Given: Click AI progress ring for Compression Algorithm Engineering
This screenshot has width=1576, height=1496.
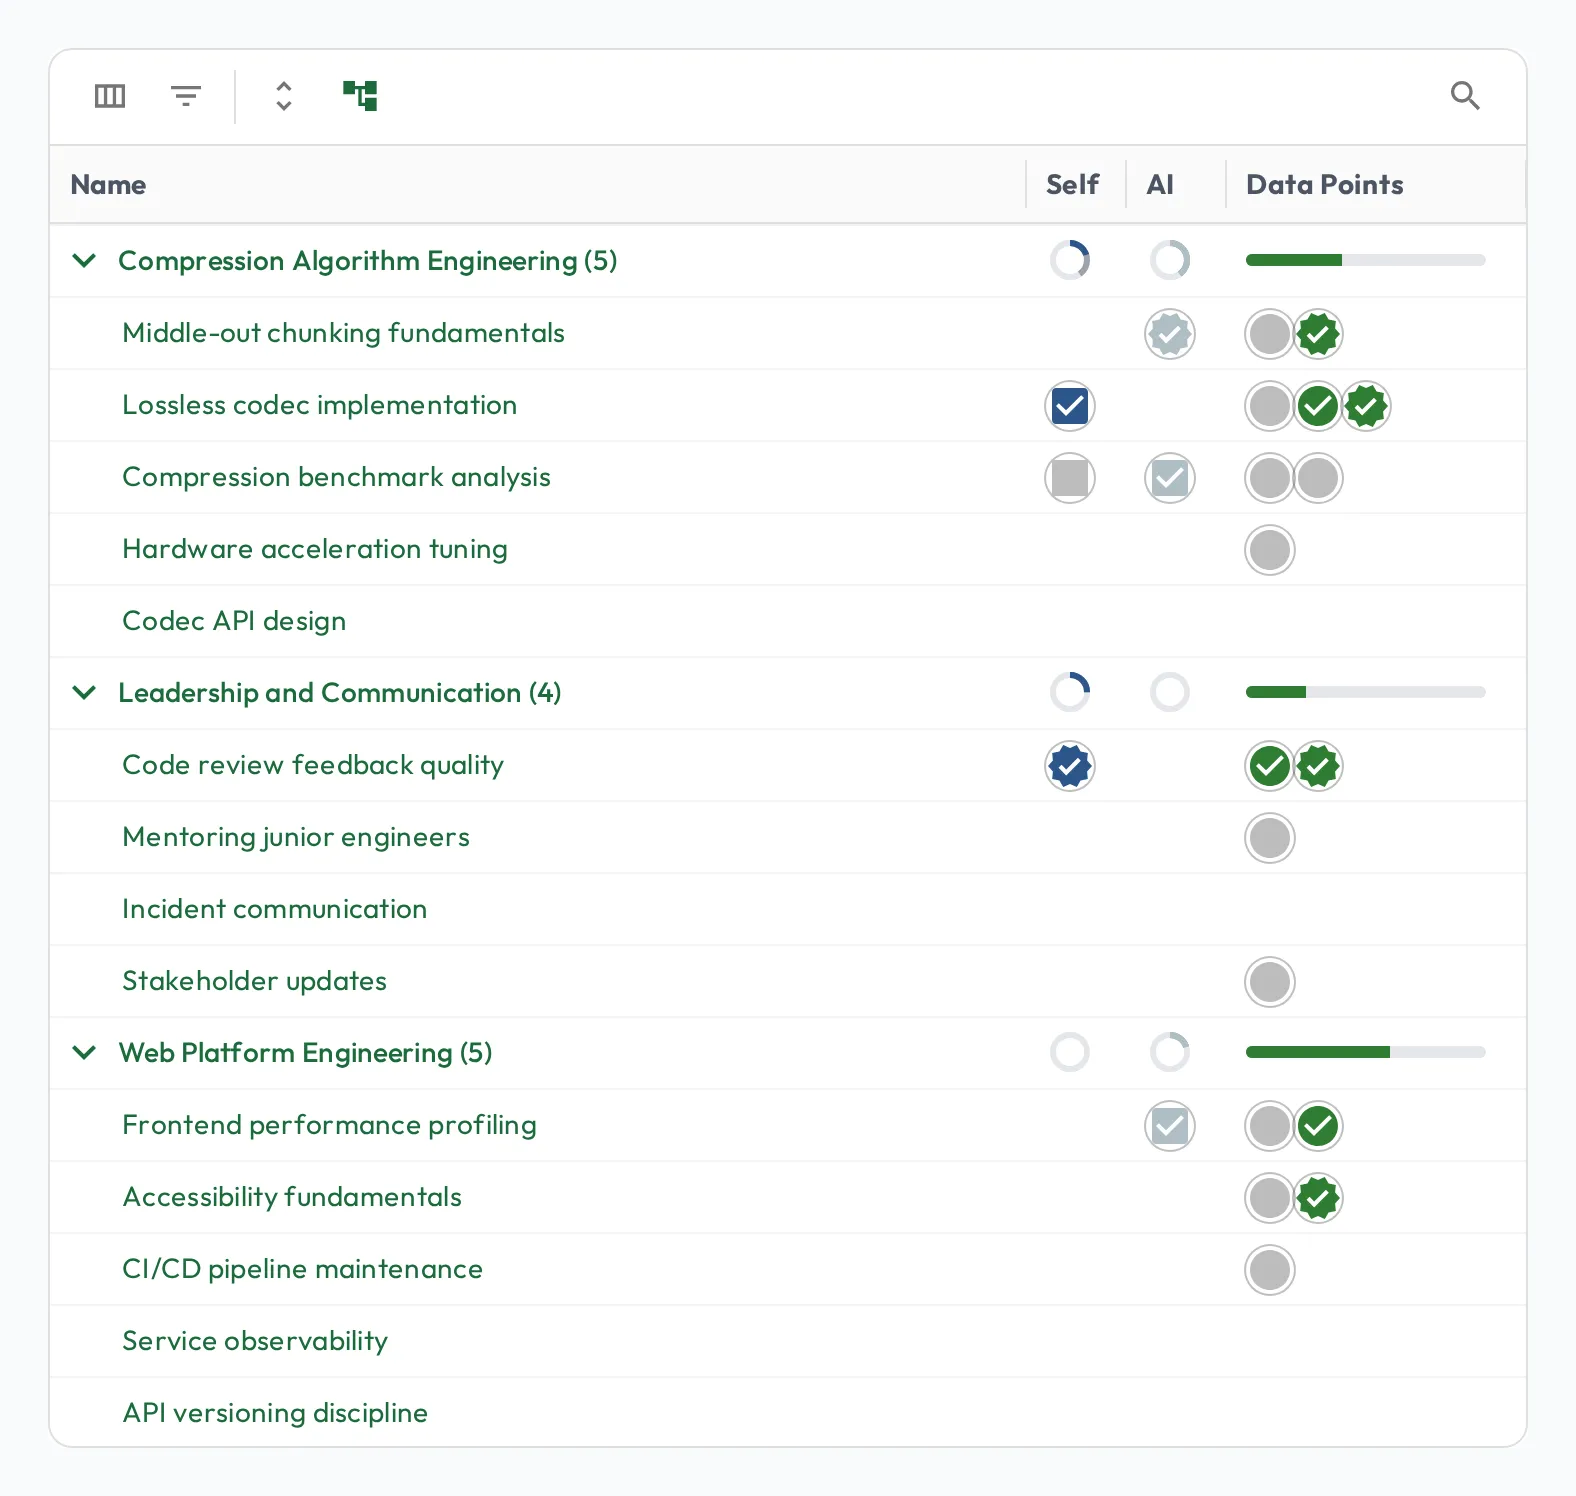Looking at the screenshot, I should [x=1170, y=260].
